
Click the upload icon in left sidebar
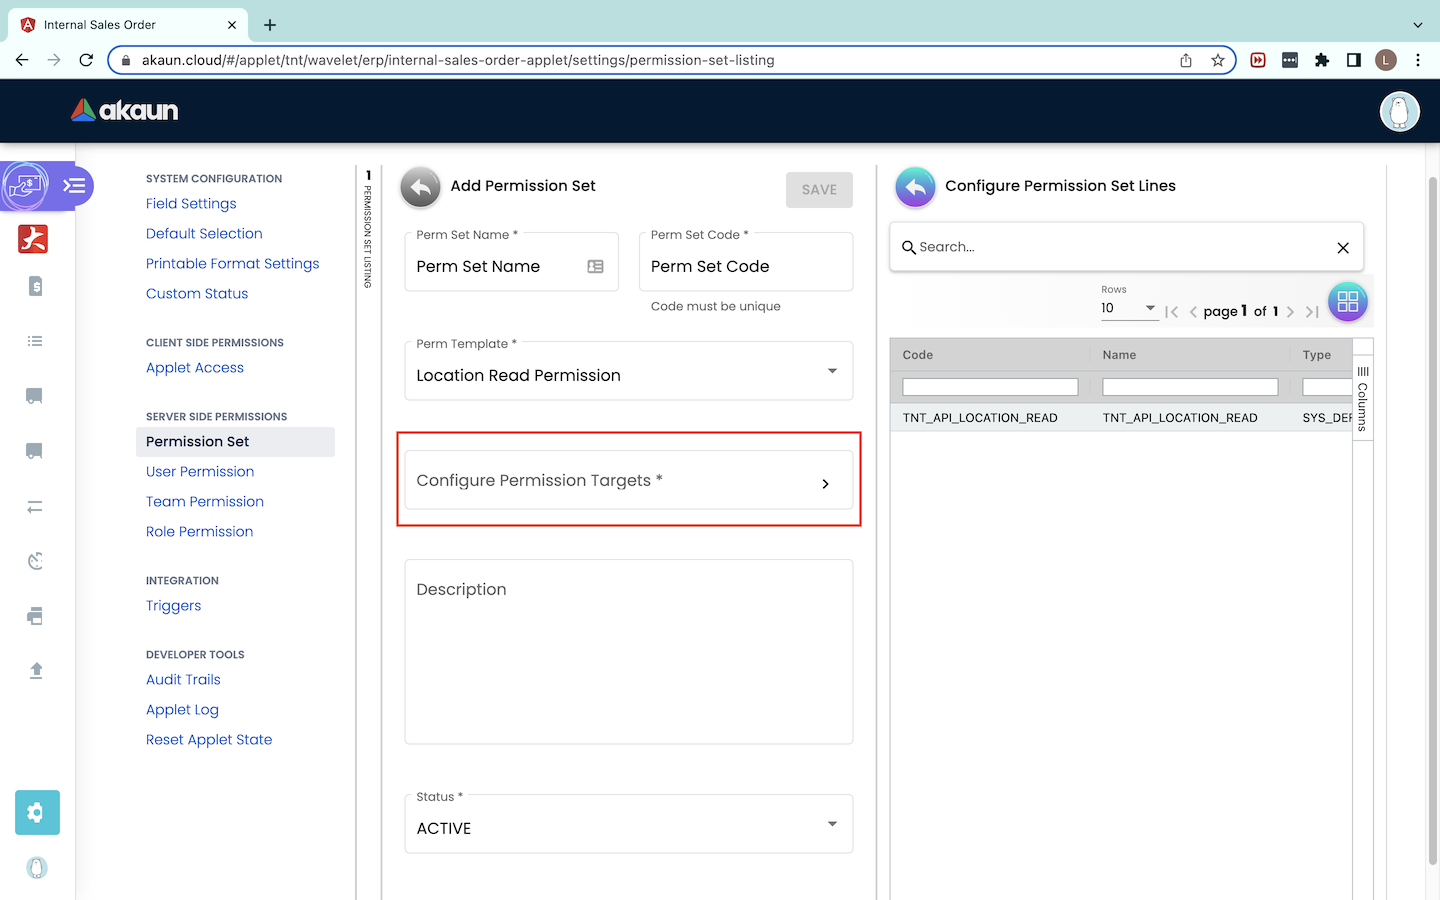[35, 671]
